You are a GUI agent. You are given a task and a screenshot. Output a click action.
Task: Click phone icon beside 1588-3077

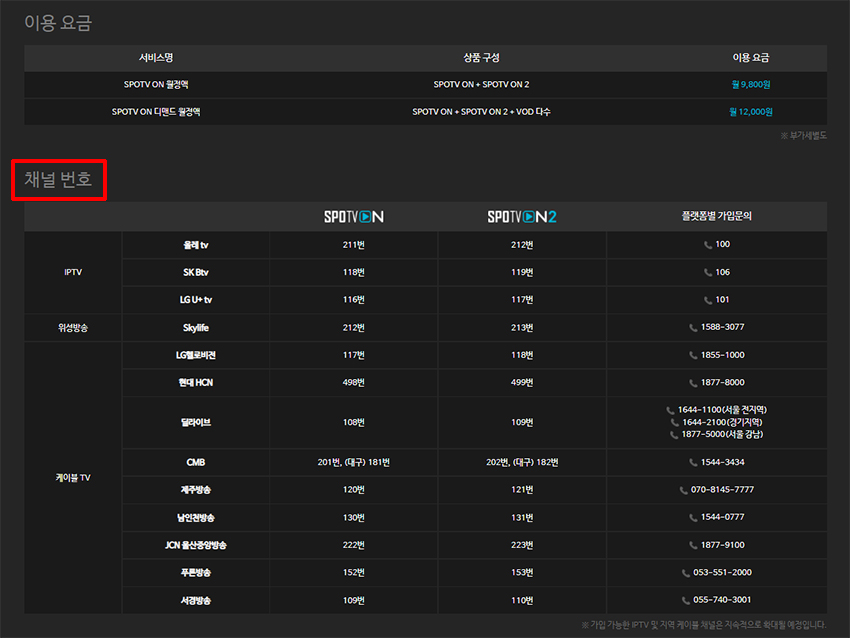(x=693, y=328)
